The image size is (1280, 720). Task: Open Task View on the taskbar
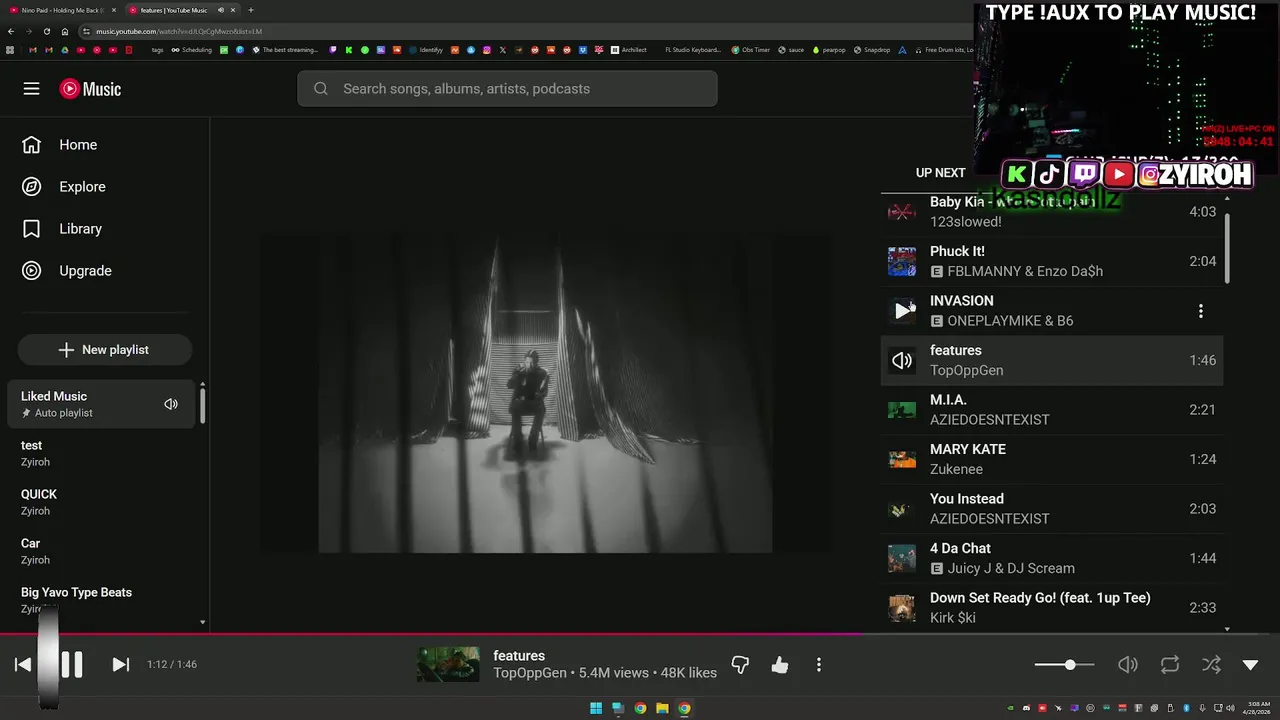pyautogui.click(x=618, y=708)
